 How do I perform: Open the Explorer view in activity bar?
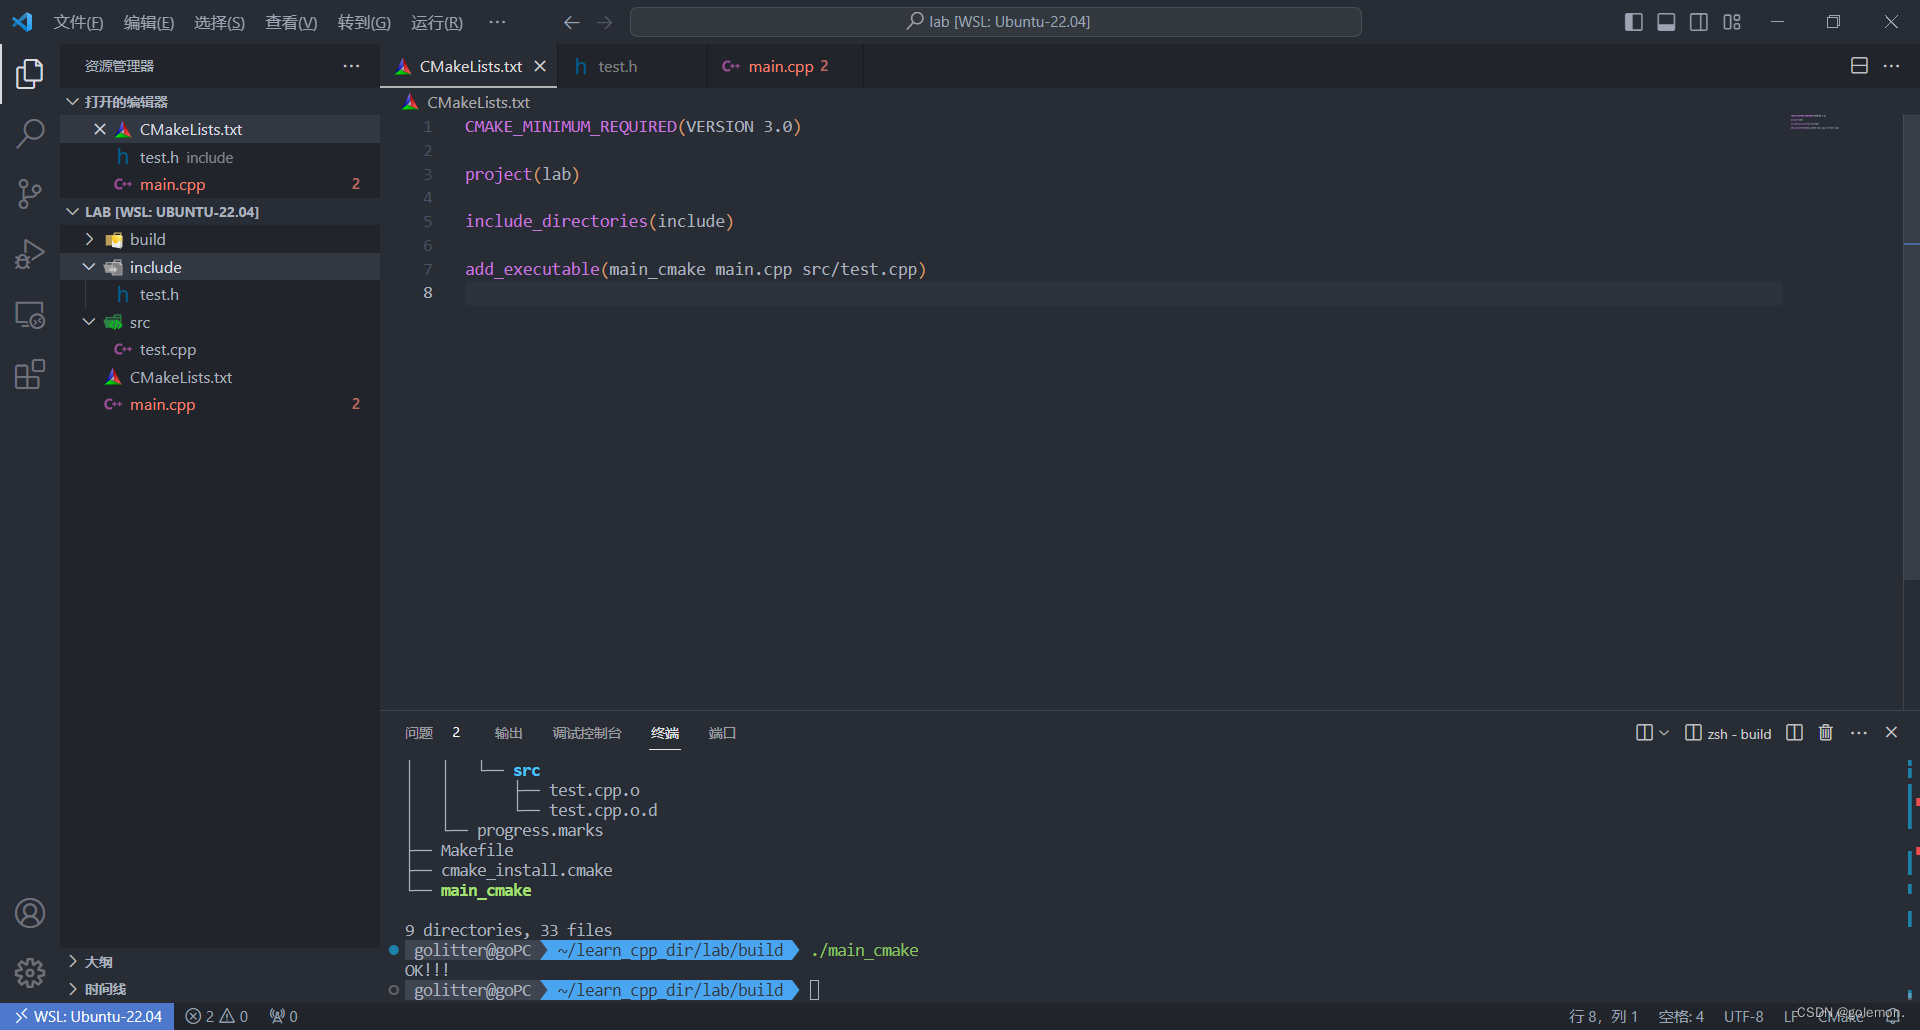point(30,74)
